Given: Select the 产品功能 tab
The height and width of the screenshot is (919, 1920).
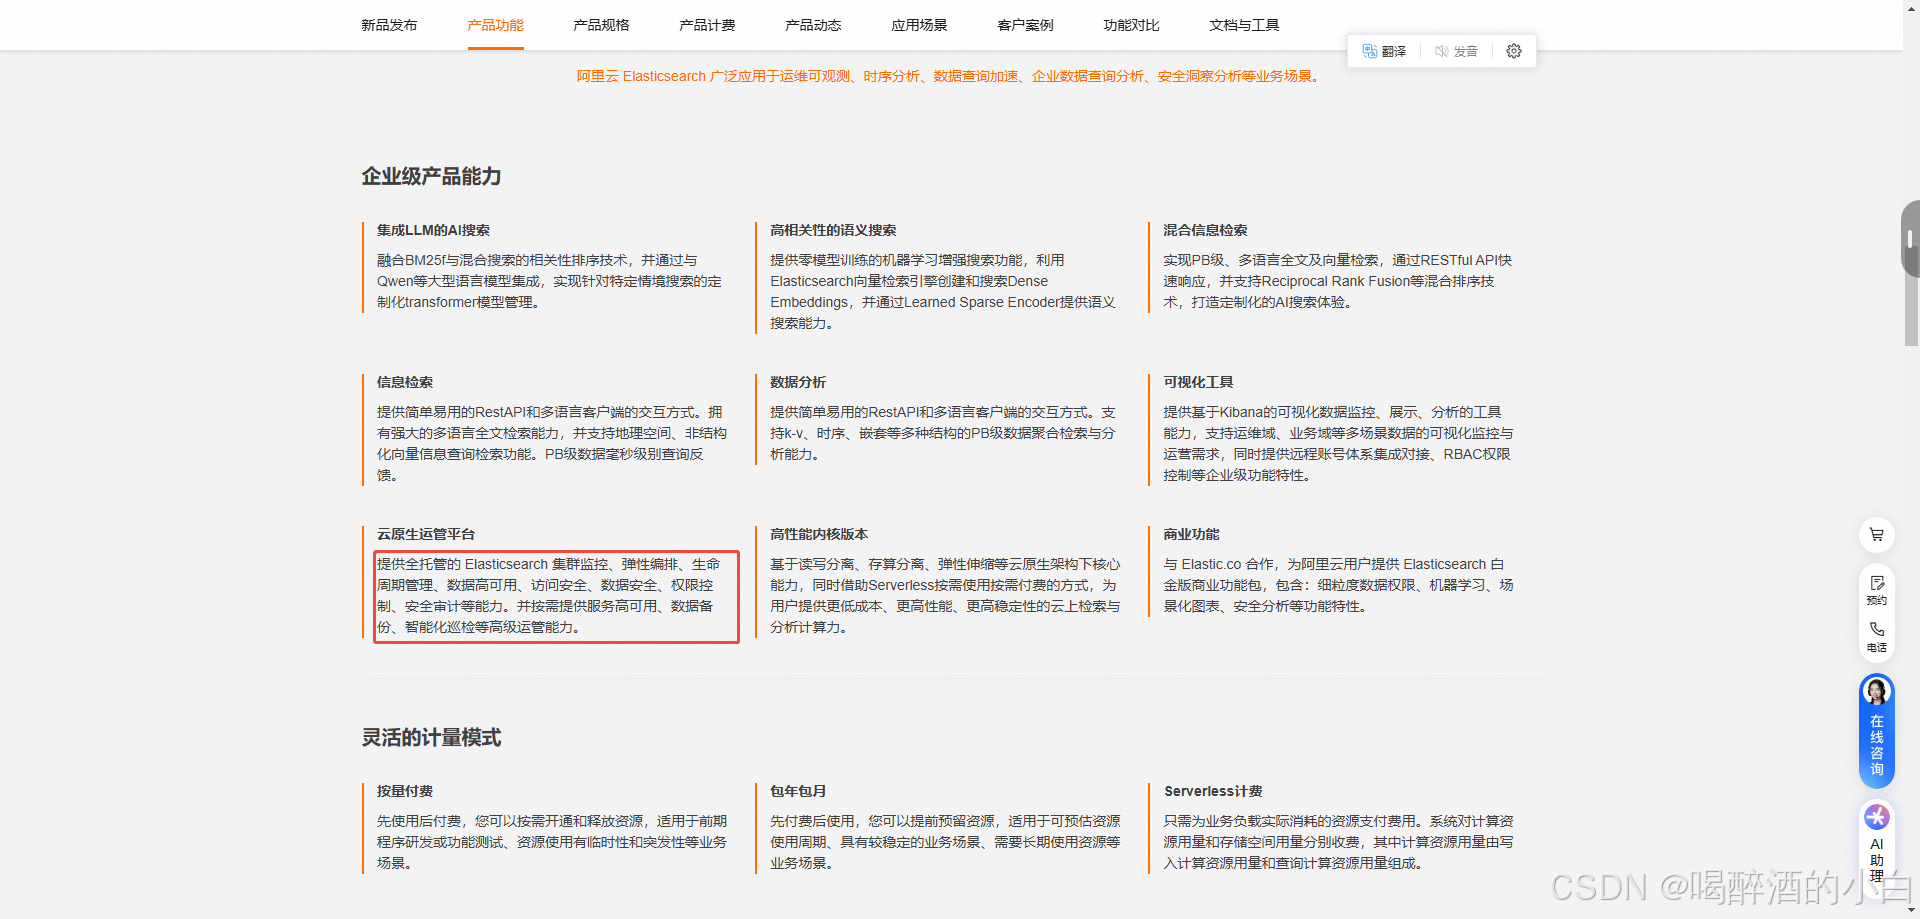Looking at the screenshot, I should (495, 25).
